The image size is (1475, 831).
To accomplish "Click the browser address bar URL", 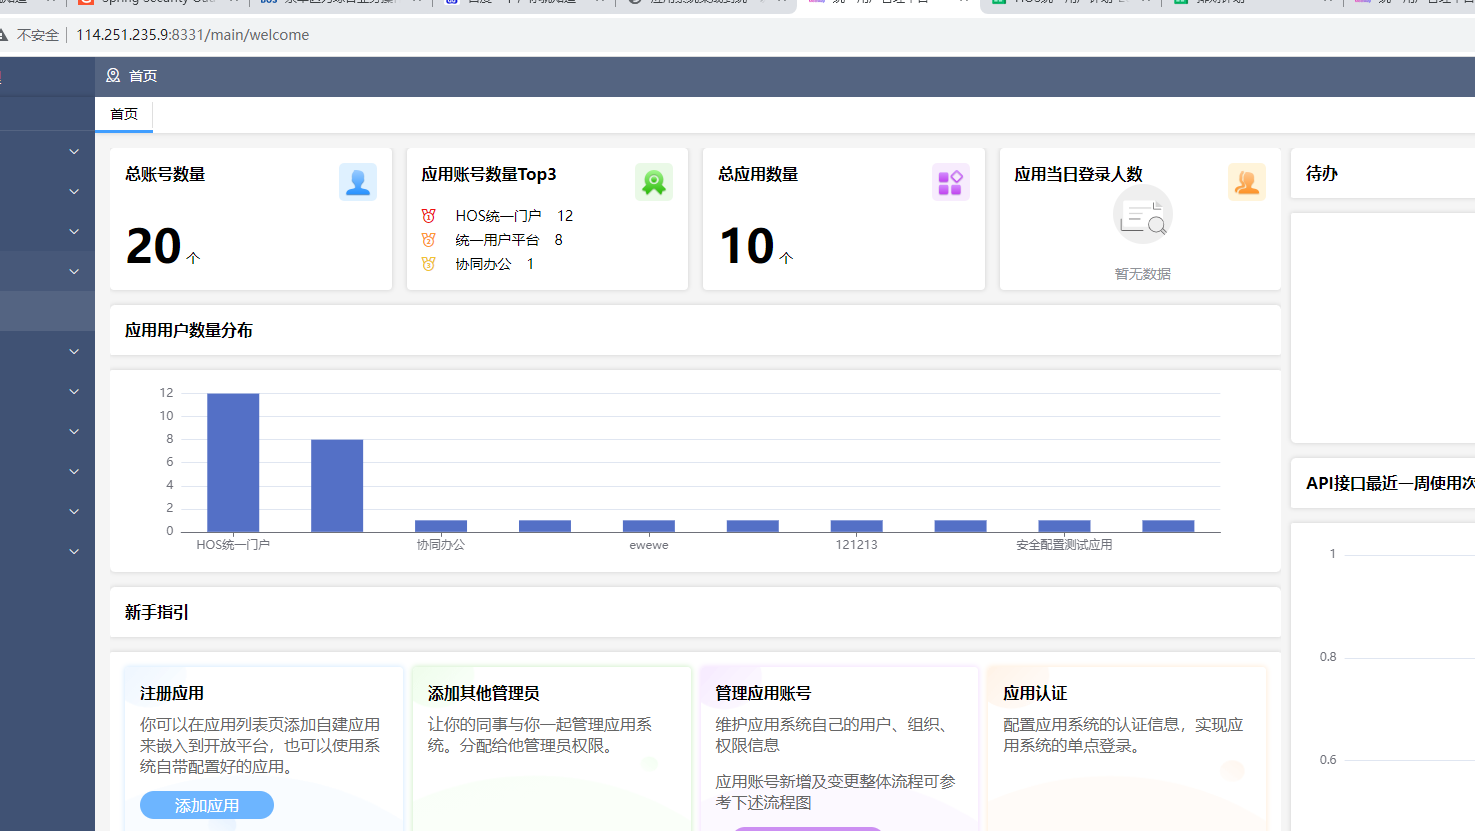I will click(192, 35).
